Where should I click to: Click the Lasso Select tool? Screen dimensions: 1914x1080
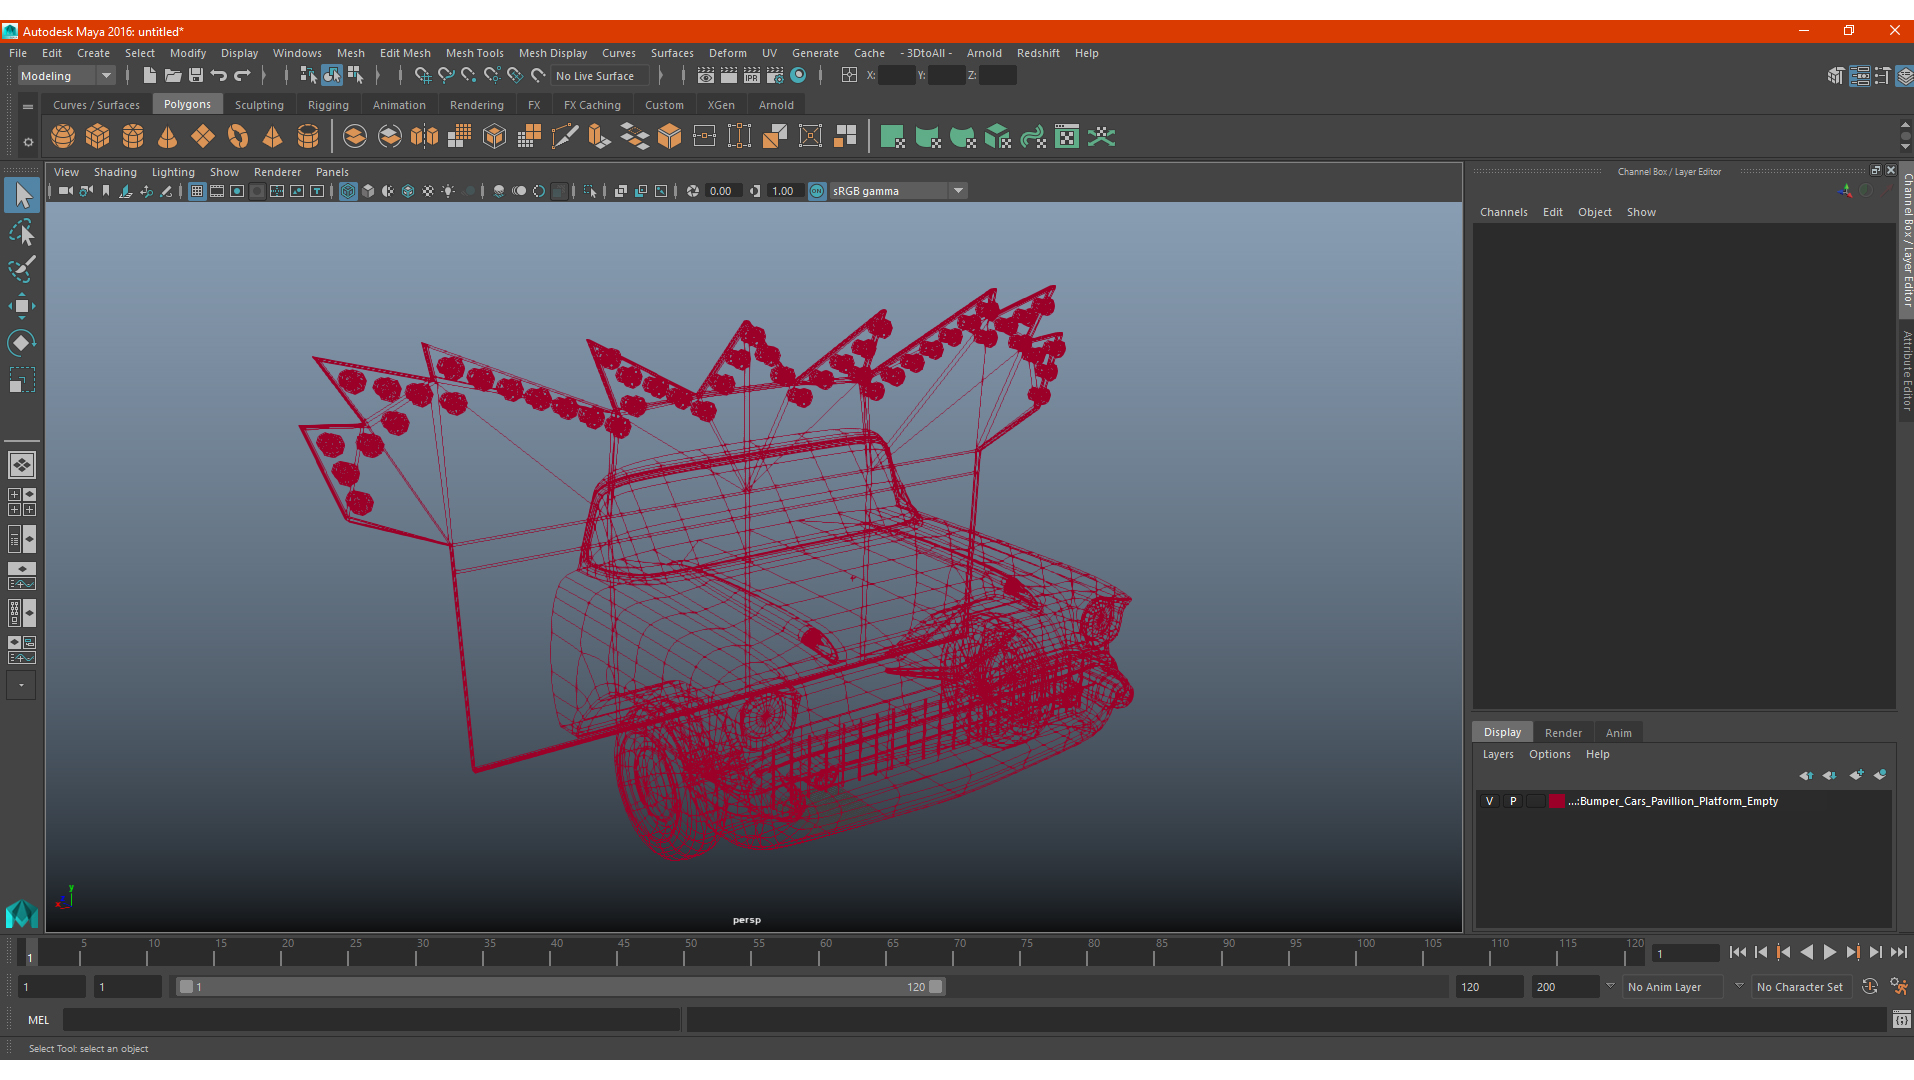click(21, 232)
